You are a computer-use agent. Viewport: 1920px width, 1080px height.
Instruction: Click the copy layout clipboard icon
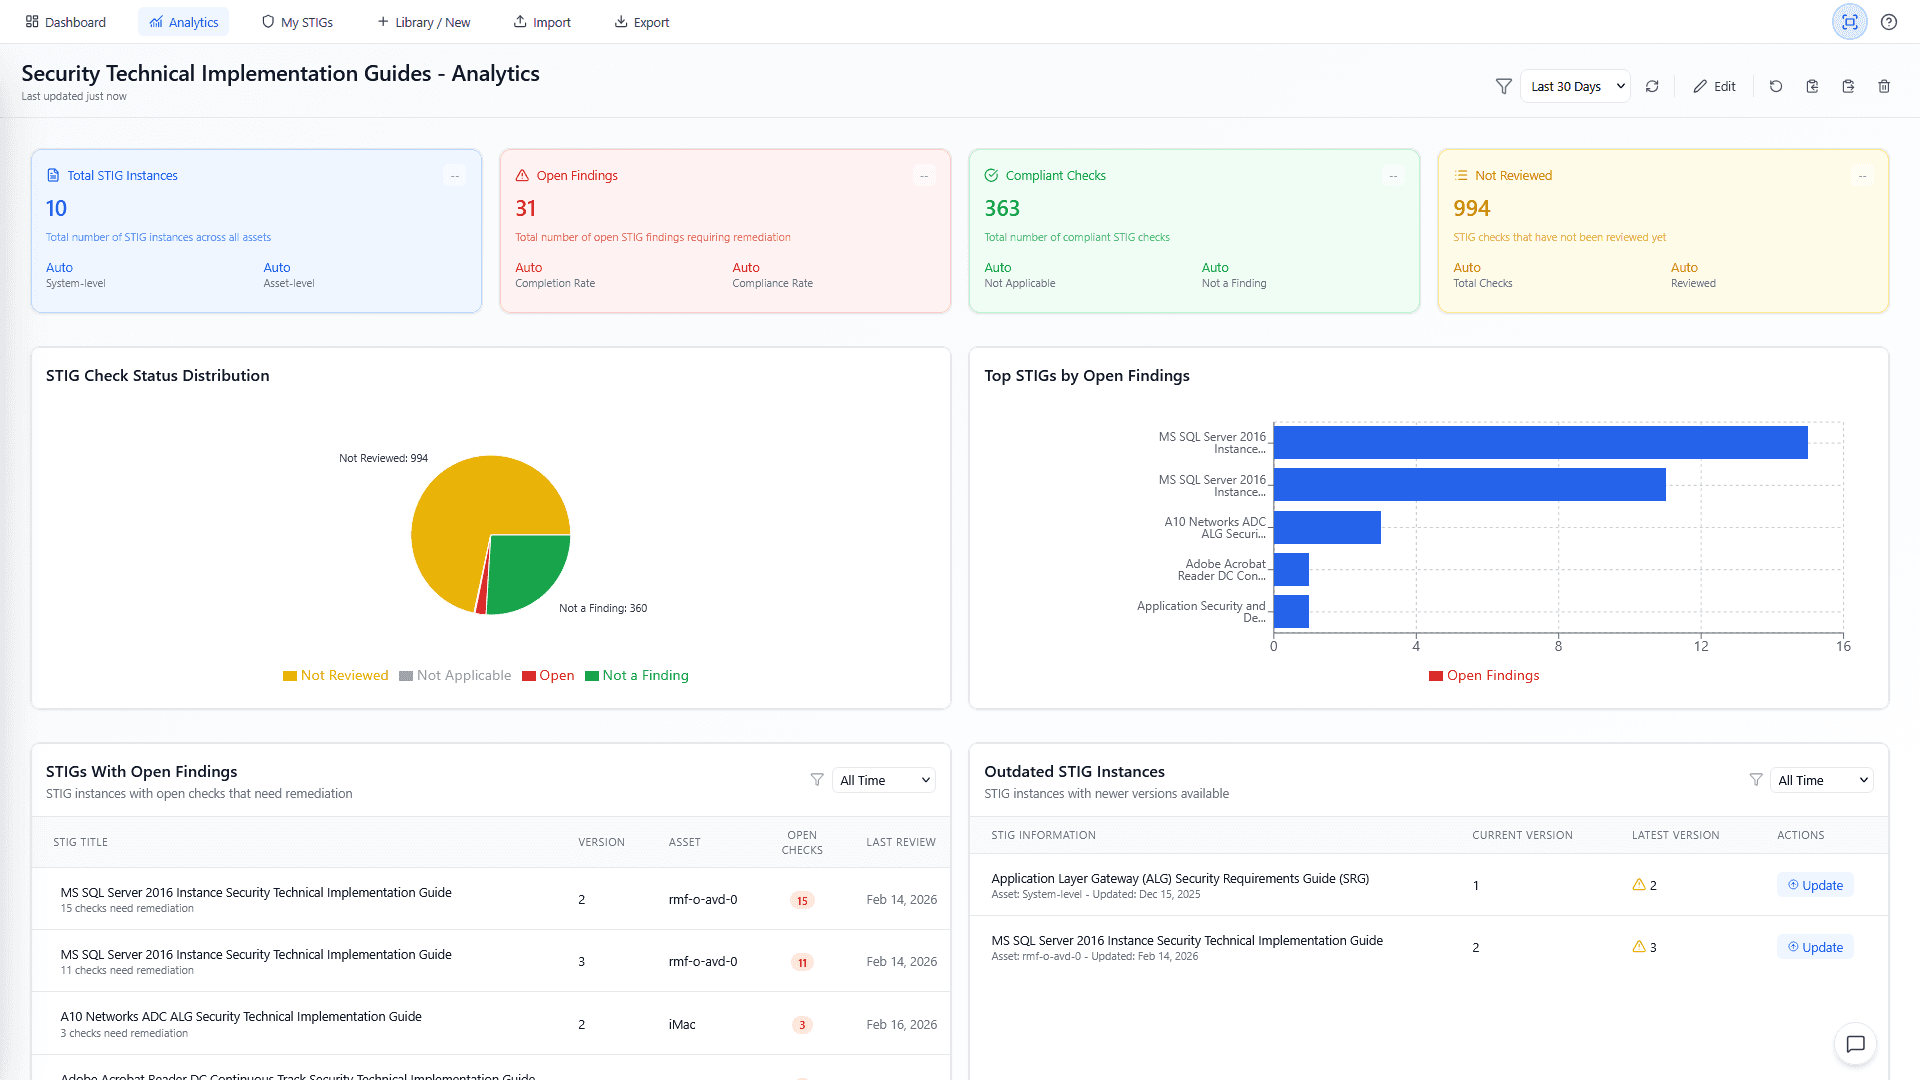1848,86
